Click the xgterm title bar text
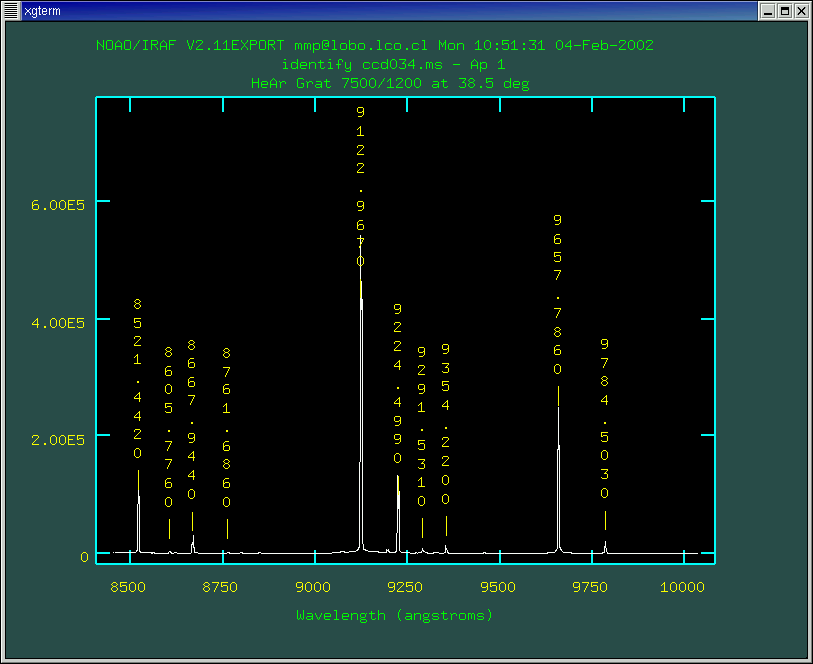 [x=42, y=11]
